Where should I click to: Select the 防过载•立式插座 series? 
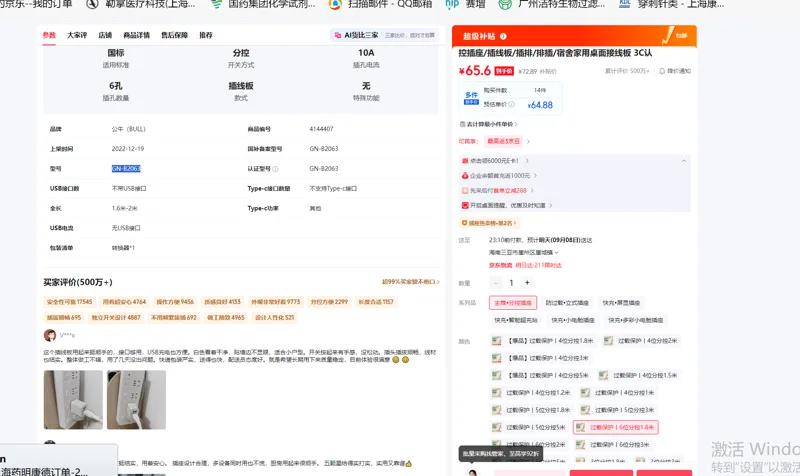[567, 303]
